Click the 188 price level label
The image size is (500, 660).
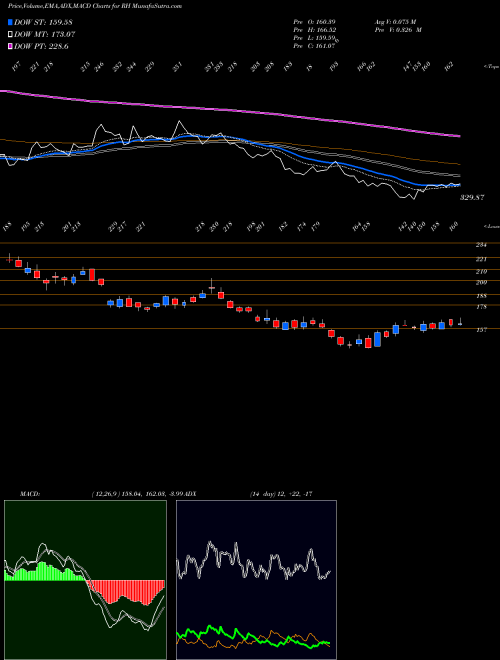click(x=481, y=296)
